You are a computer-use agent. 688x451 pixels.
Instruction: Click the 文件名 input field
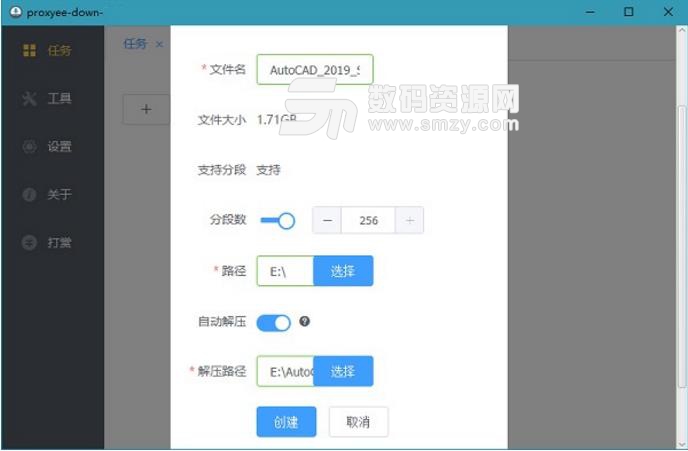[x=315, y=69]
